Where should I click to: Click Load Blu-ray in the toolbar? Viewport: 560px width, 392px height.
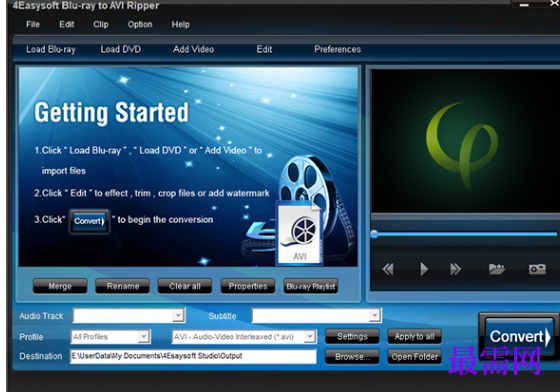[51, 49]
